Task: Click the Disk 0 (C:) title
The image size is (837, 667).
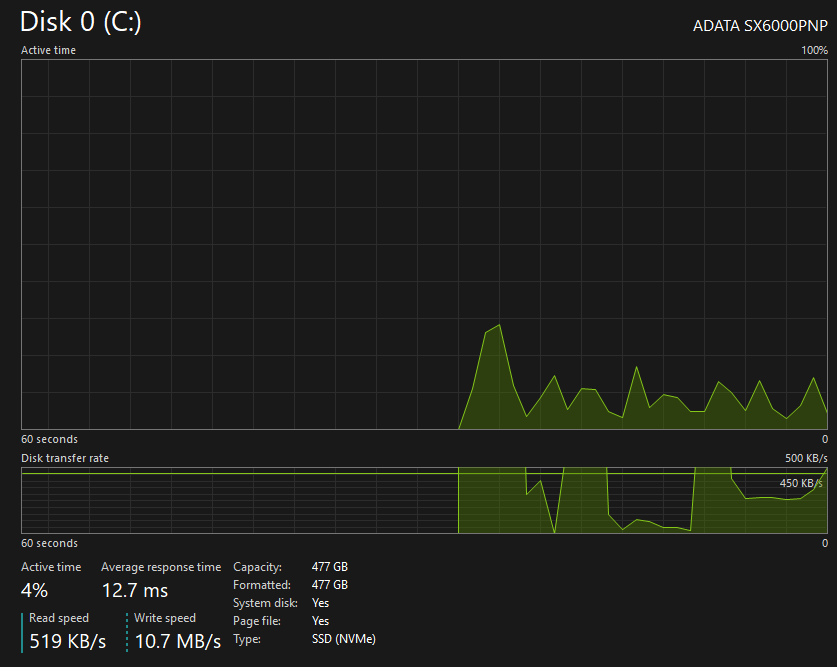Action: 81,22
